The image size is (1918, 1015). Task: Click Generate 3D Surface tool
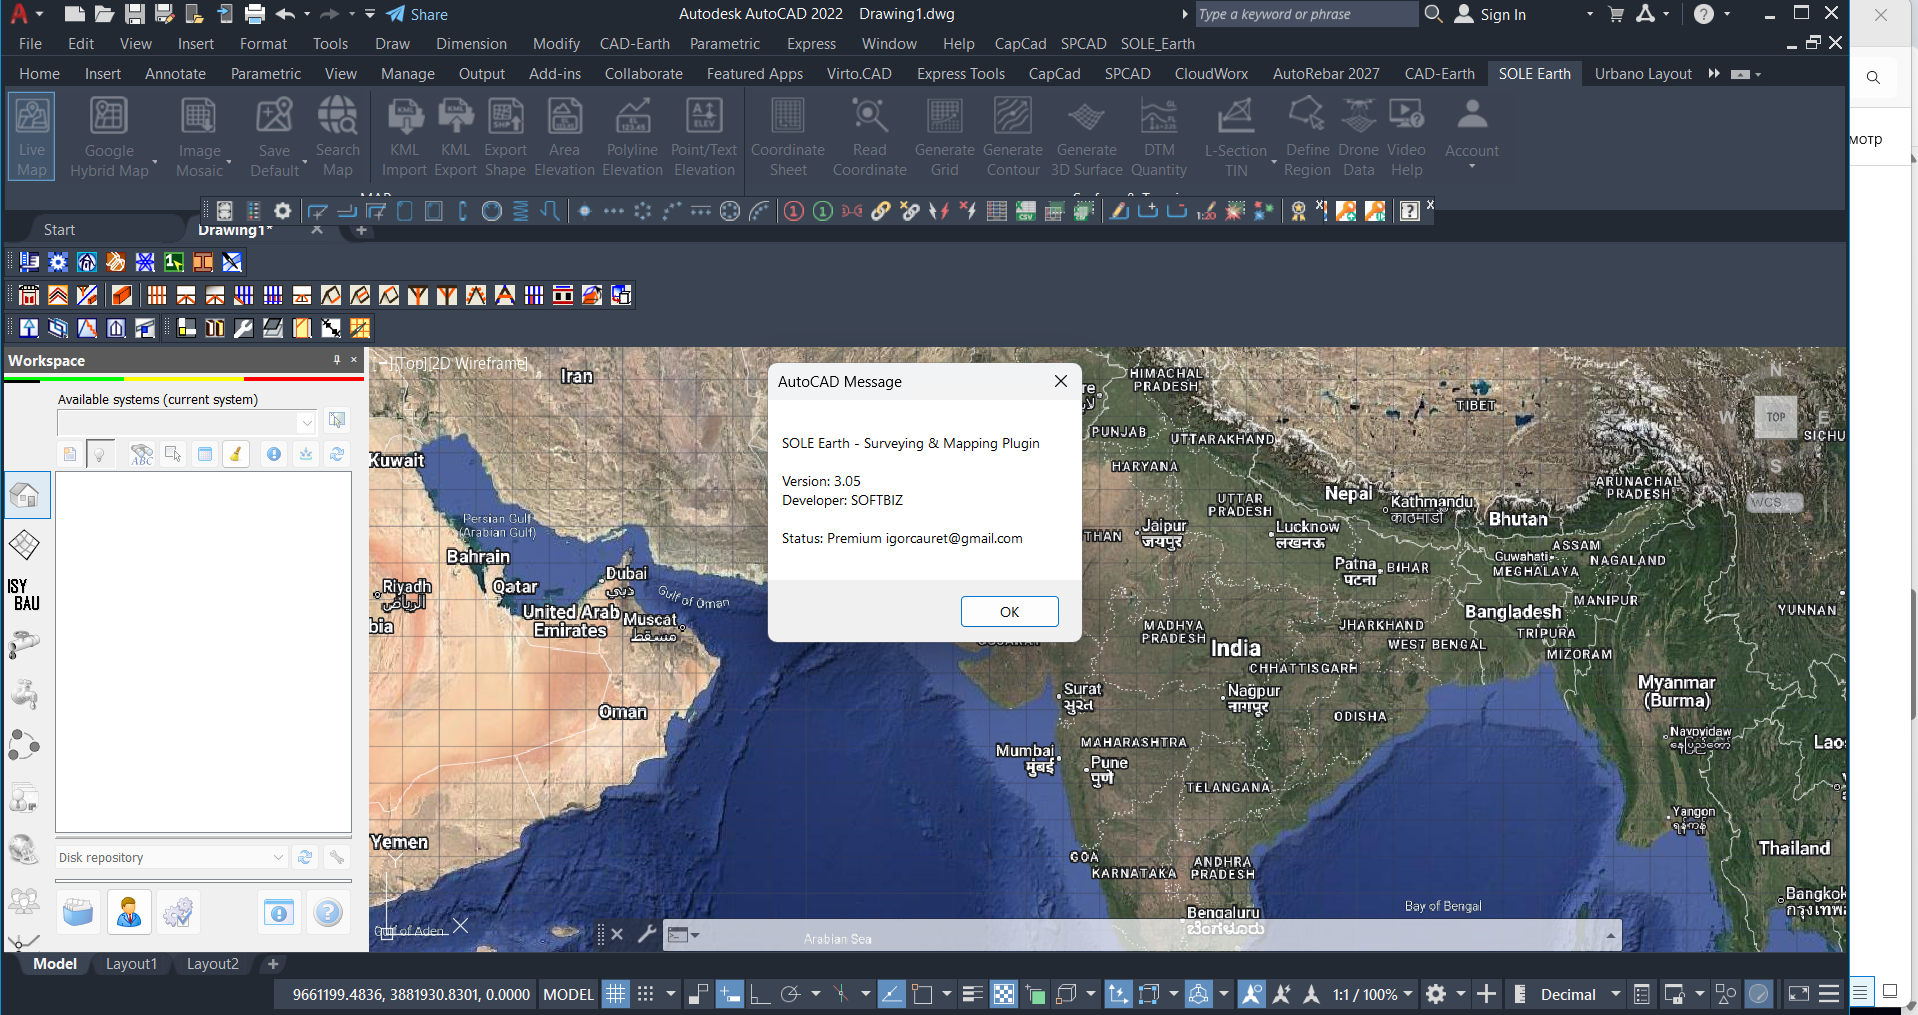click(x=1087, y=137)
